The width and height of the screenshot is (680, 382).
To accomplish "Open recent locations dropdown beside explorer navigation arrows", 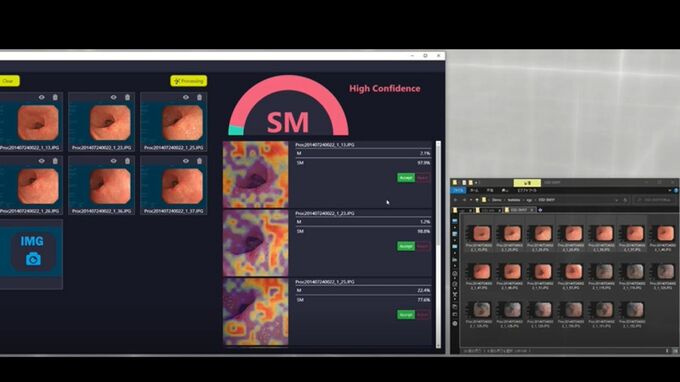I will point(471,200).
